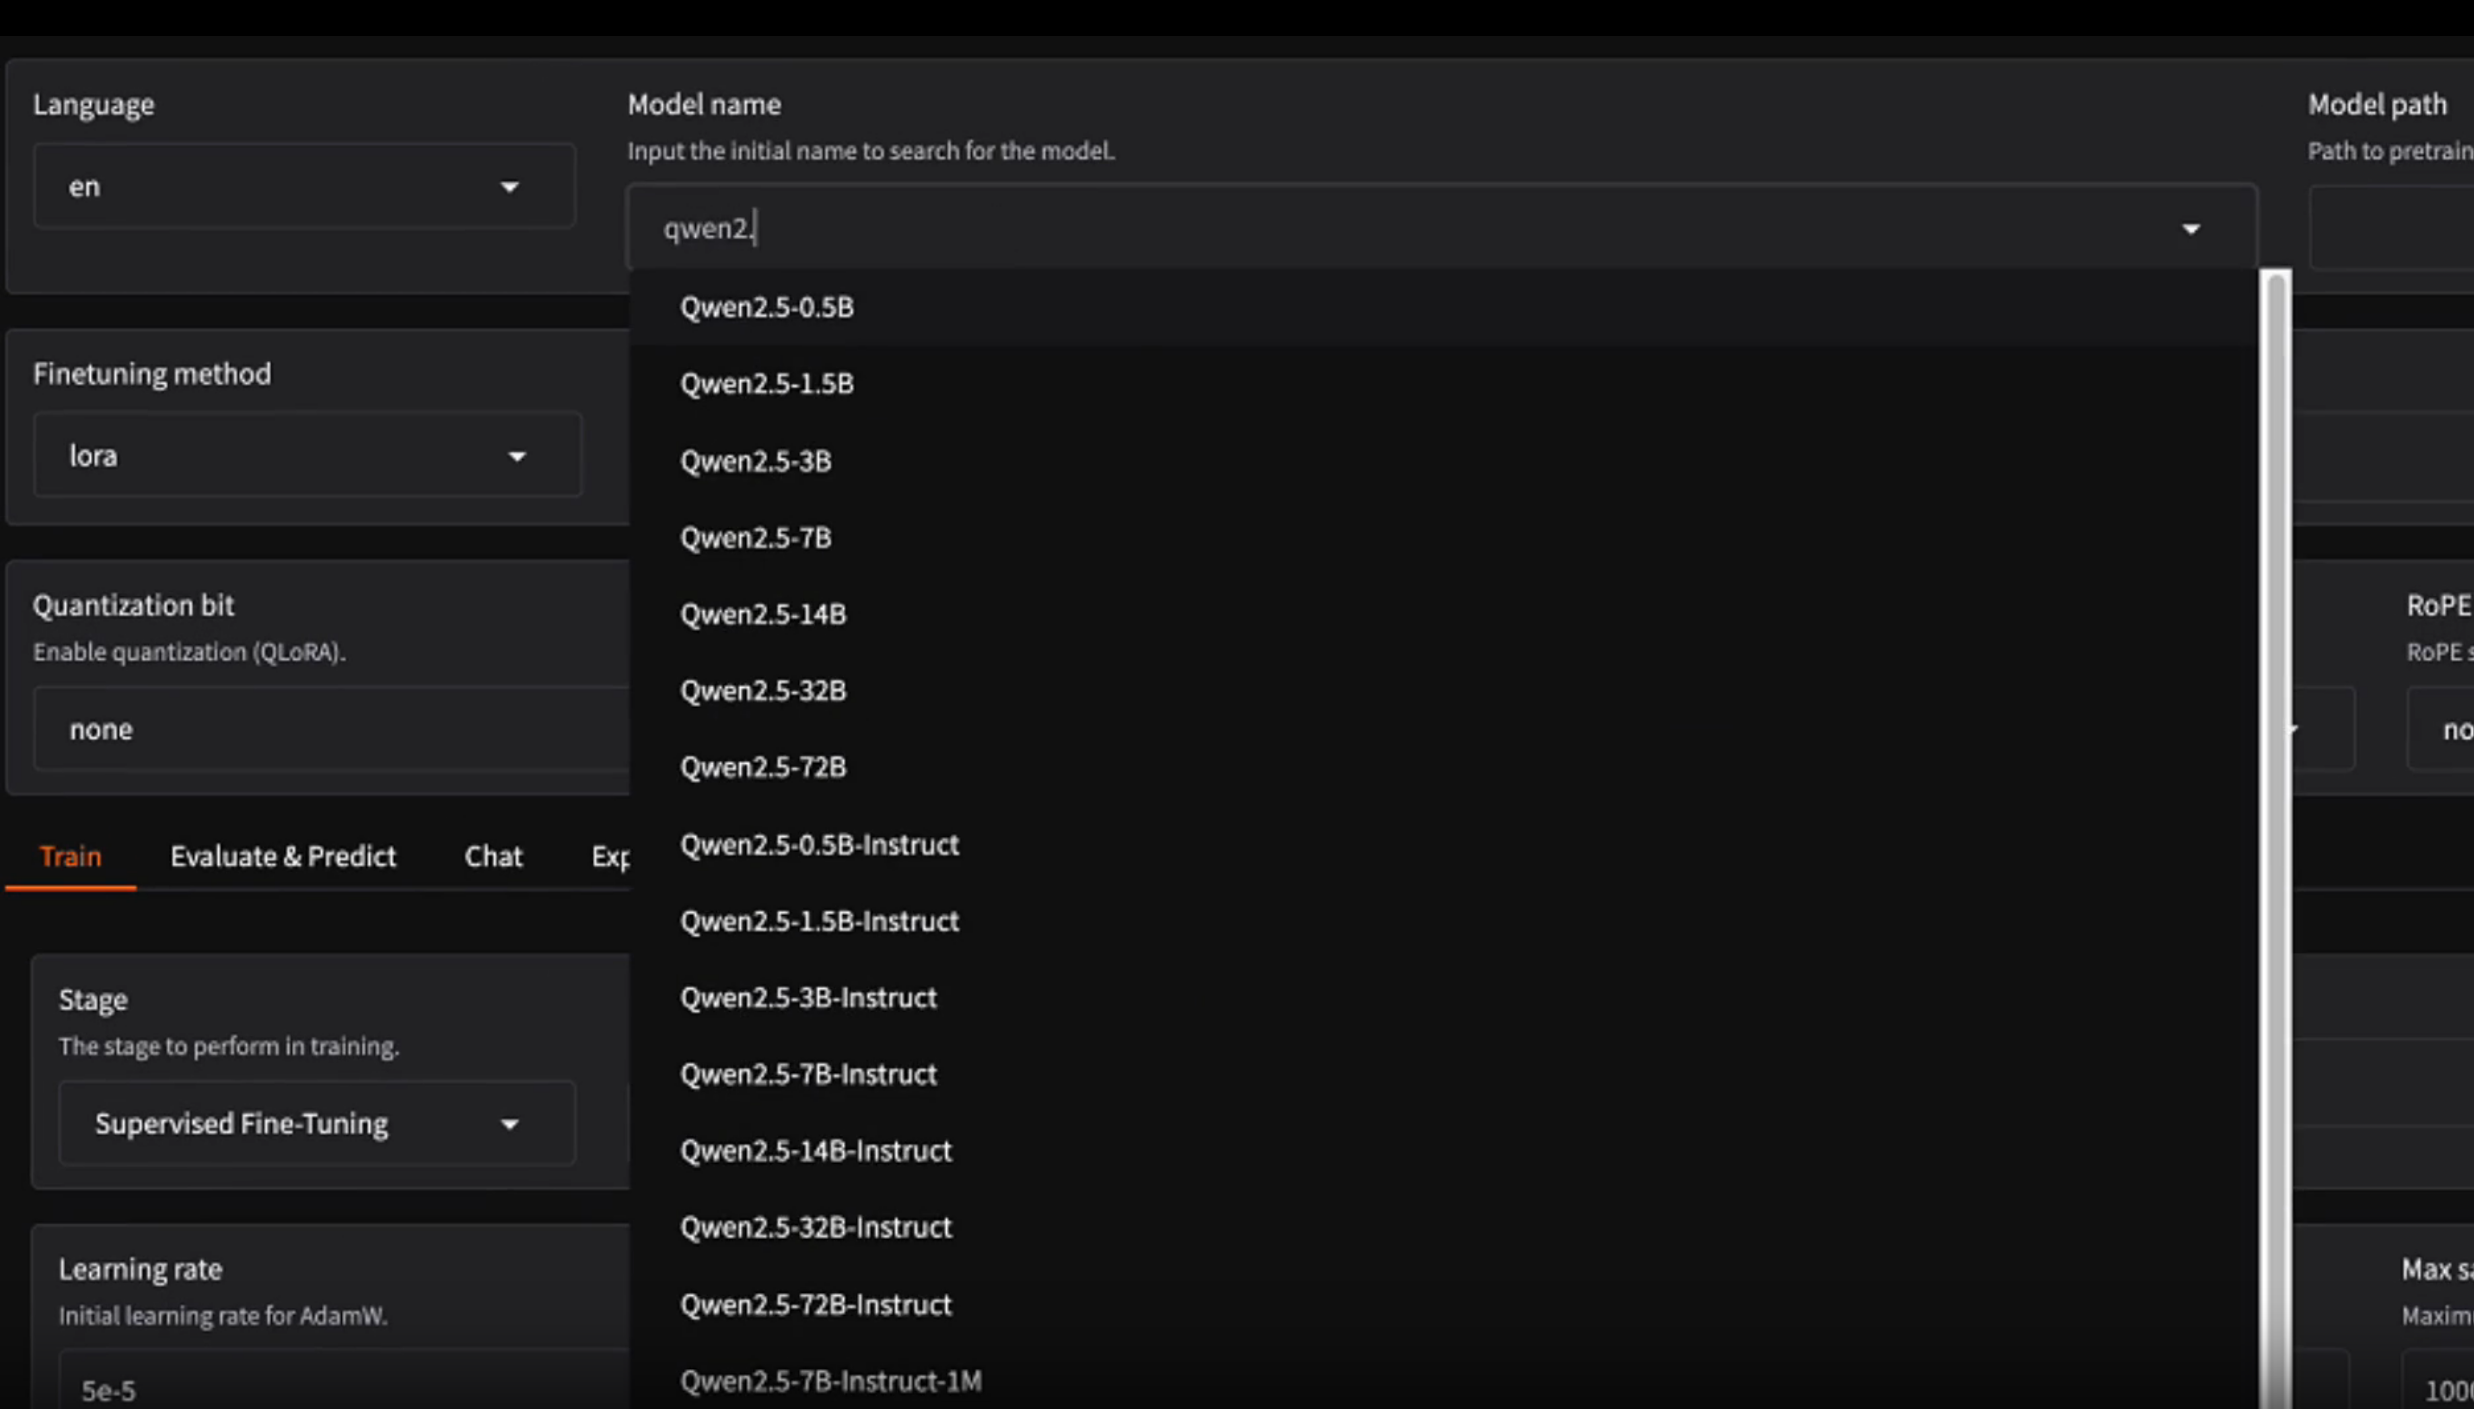The height and width of the screenshot is (1409, 2474).
Task: Open the Finetuning method dropdown showing lora
Action: pos(307,455)
